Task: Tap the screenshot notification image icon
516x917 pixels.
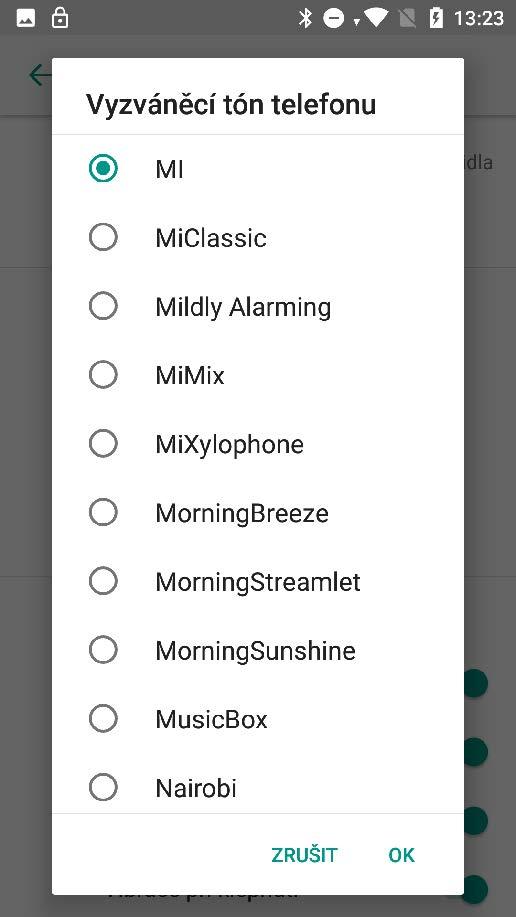Action: point(26,19)
